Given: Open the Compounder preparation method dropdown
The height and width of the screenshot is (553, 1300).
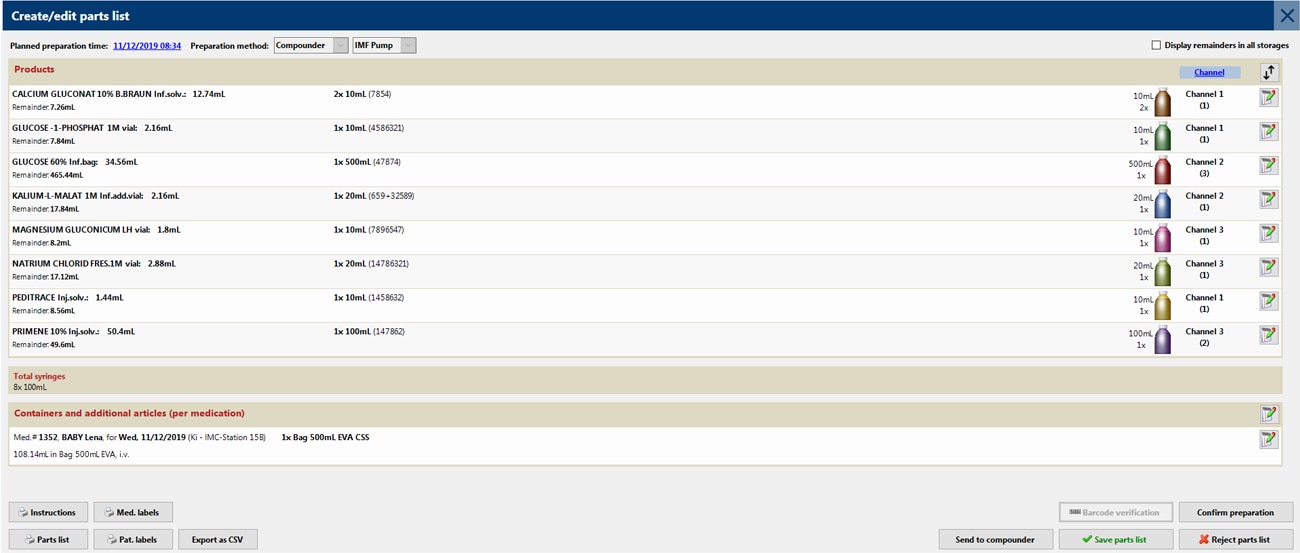Looking at the screenshot, I should [x=339, y=45].
